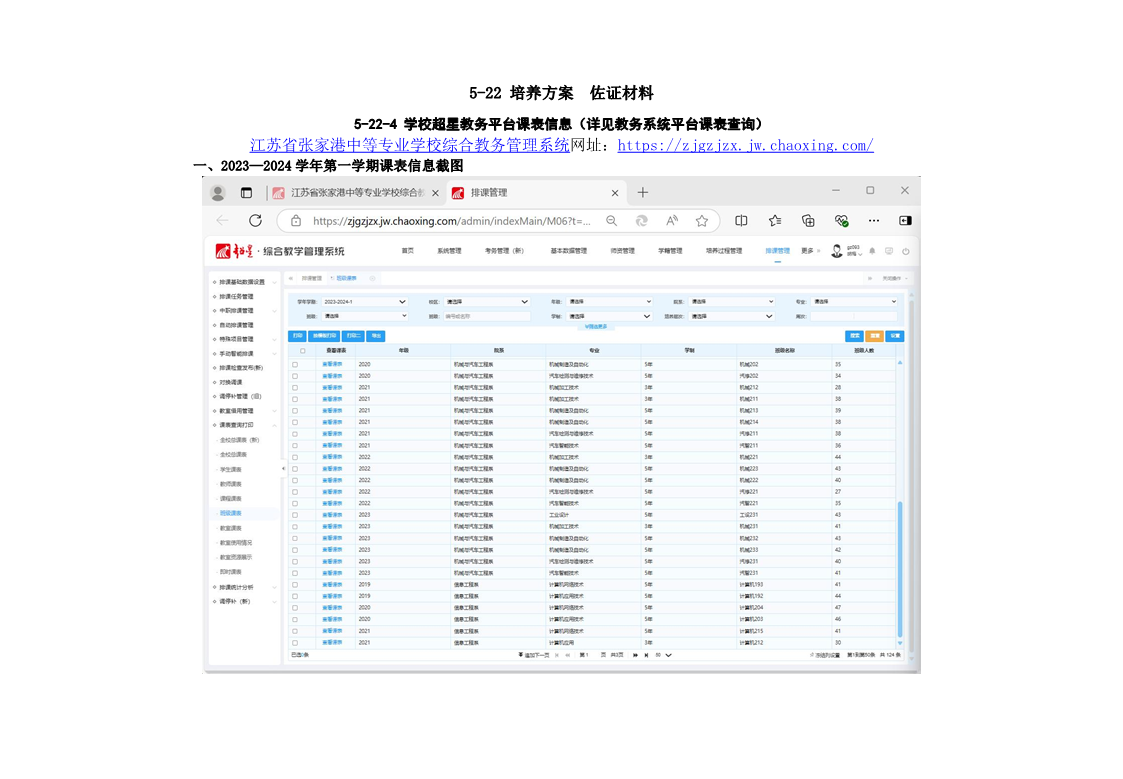The height and width of the screenshot is (779, 1123).
Task: Click the power logout icon in system header
Action: [x=906, y=251]
